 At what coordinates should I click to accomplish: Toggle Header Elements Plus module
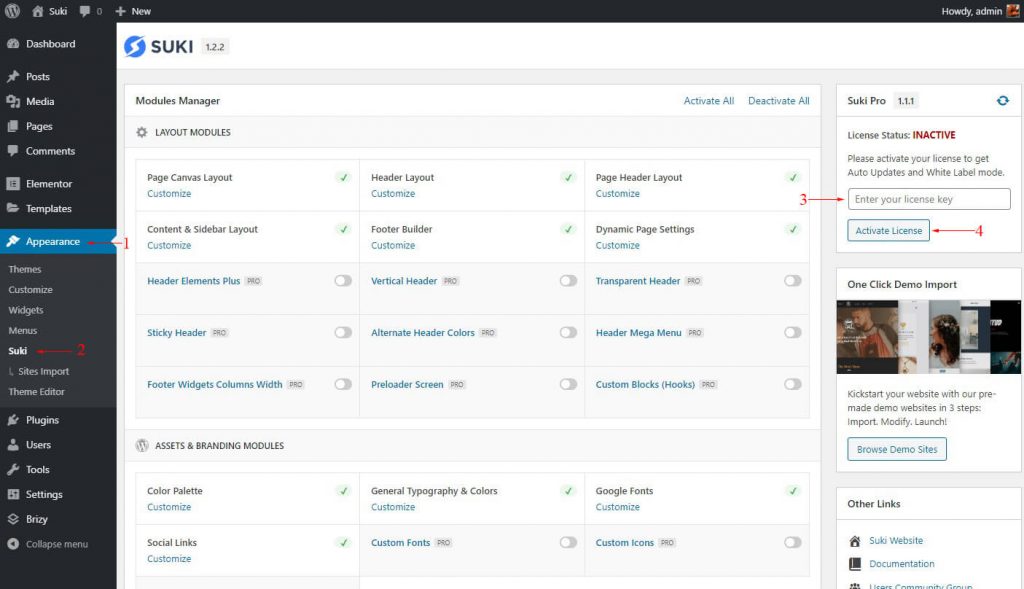coord(343,281)
